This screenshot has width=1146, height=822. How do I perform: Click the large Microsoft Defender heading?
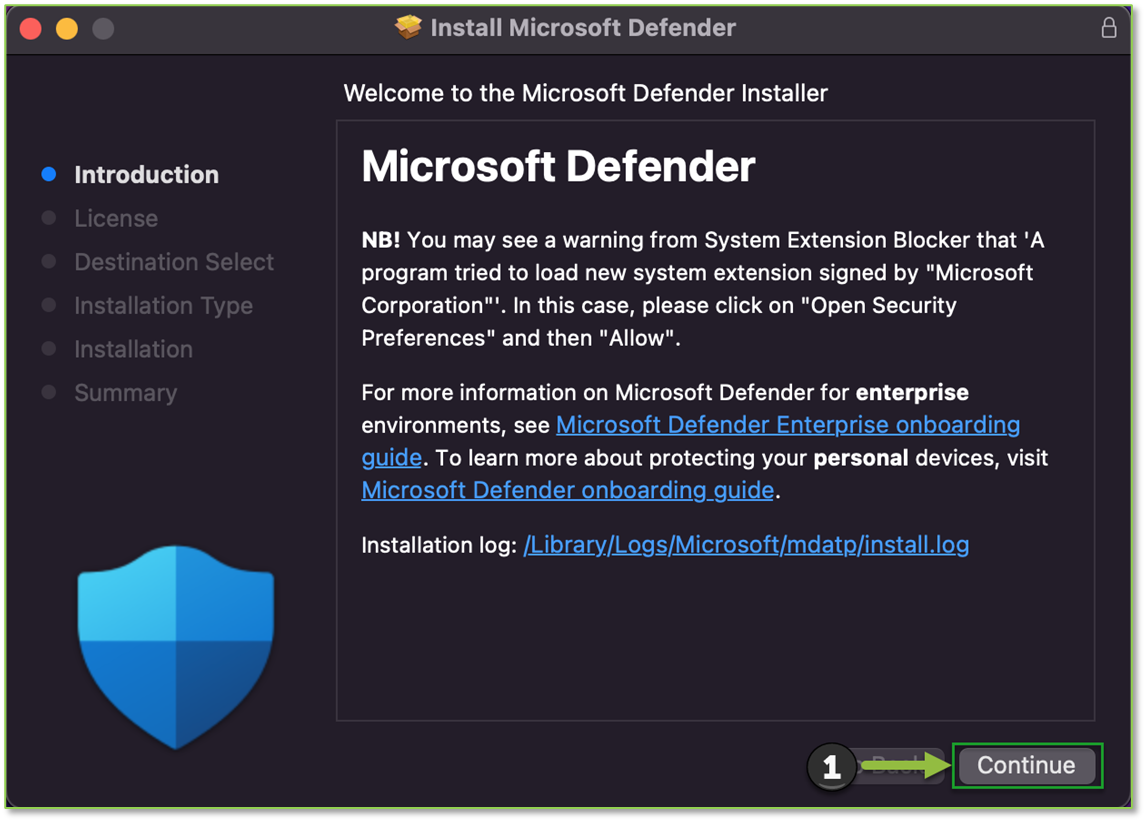[x=558, y=167]
